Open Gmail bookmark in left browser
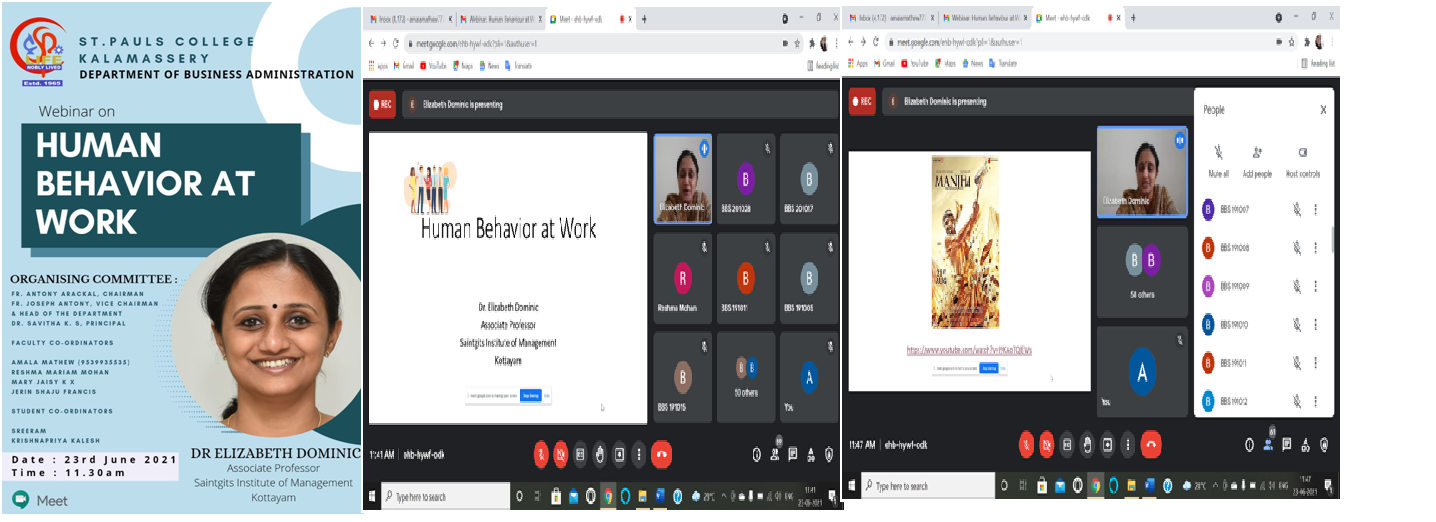Screen dimensions: 1436x522 click(x=402, y=65)
